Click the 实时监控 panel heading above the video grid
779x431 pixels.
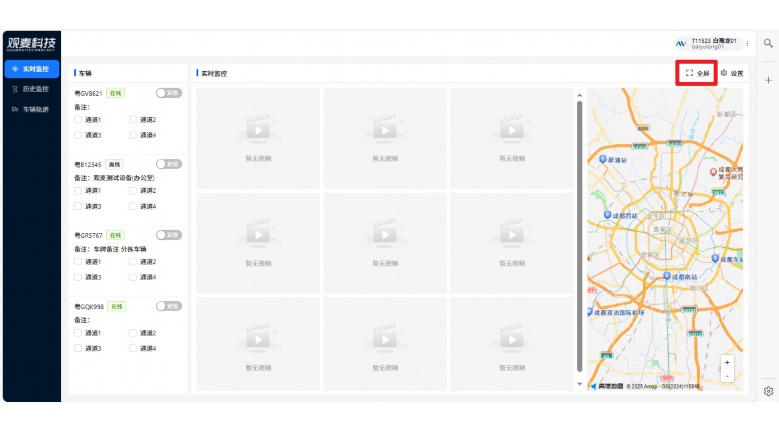click(x=214, y=73)
